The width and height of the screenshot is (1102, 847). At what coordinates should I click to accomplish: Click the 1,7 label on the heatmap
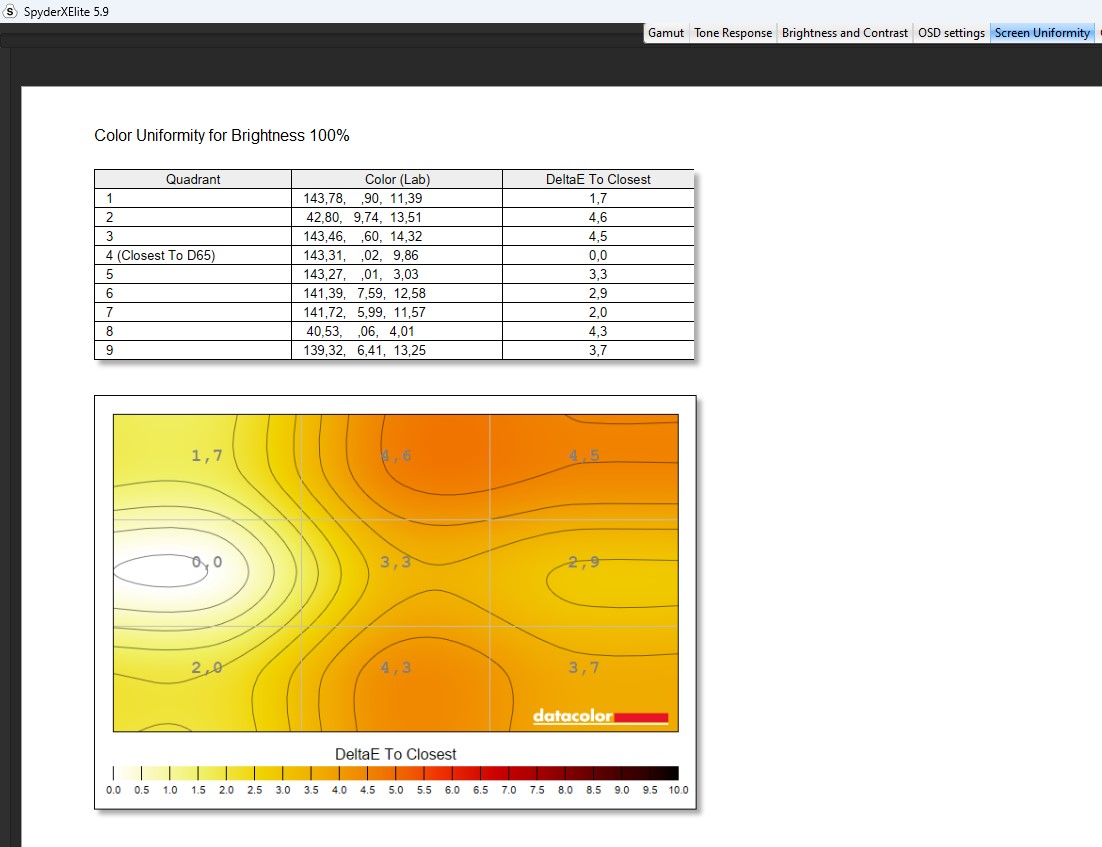point(207,456)
